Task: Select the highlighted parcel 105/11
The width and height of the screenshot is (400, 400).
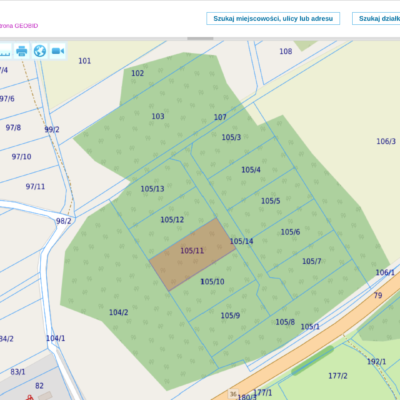Action: 192,254
